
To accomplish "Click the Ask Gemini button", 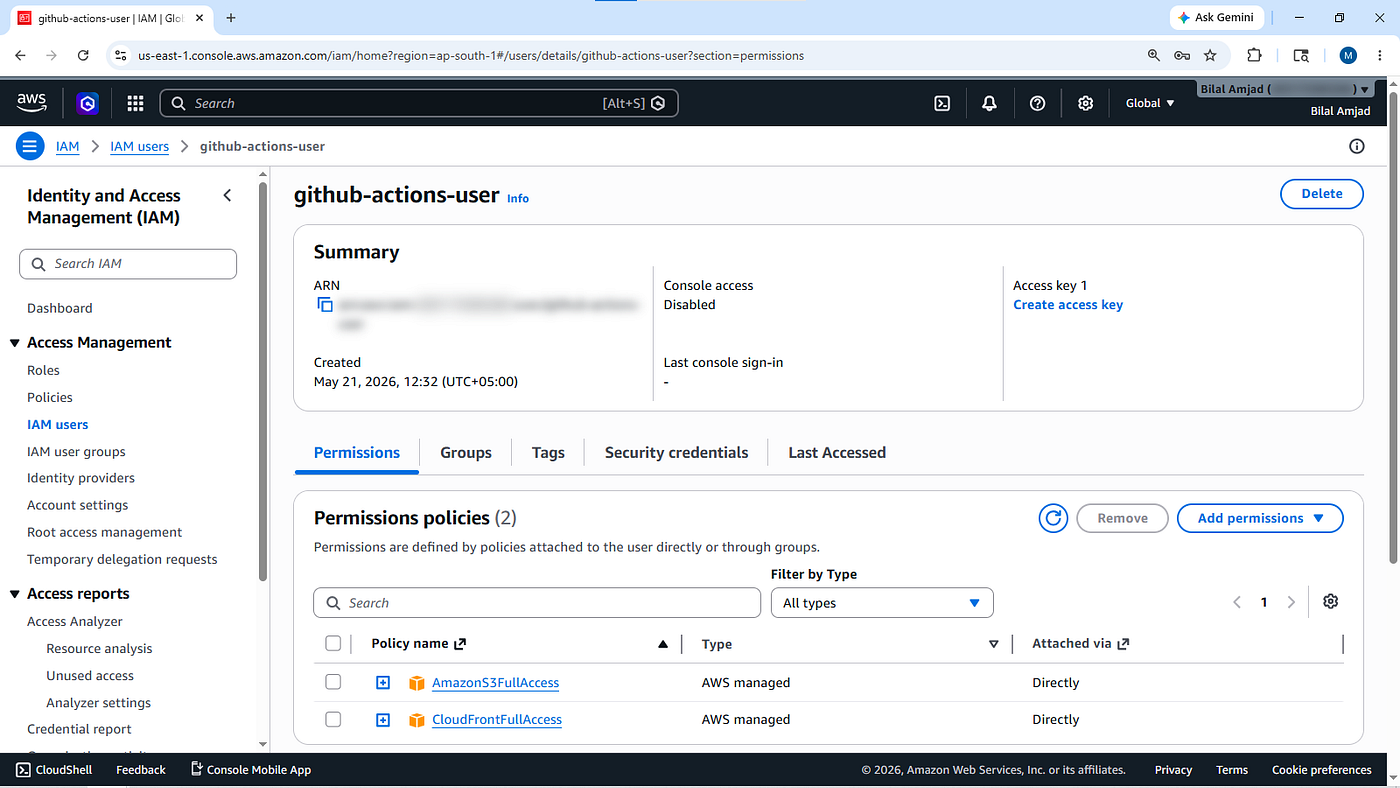I will pos(1217,17).
